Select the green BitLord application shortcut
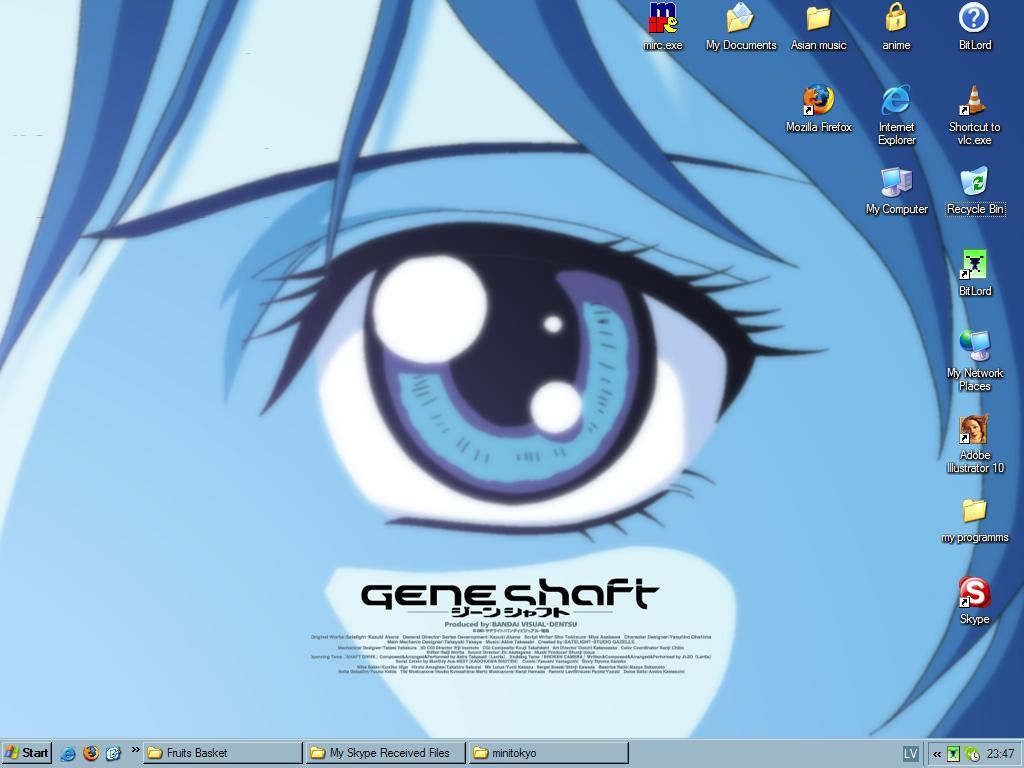Image resolution: width=1024 pixels, height=768 pixels. pyautogui.click(x=974, y=273)
